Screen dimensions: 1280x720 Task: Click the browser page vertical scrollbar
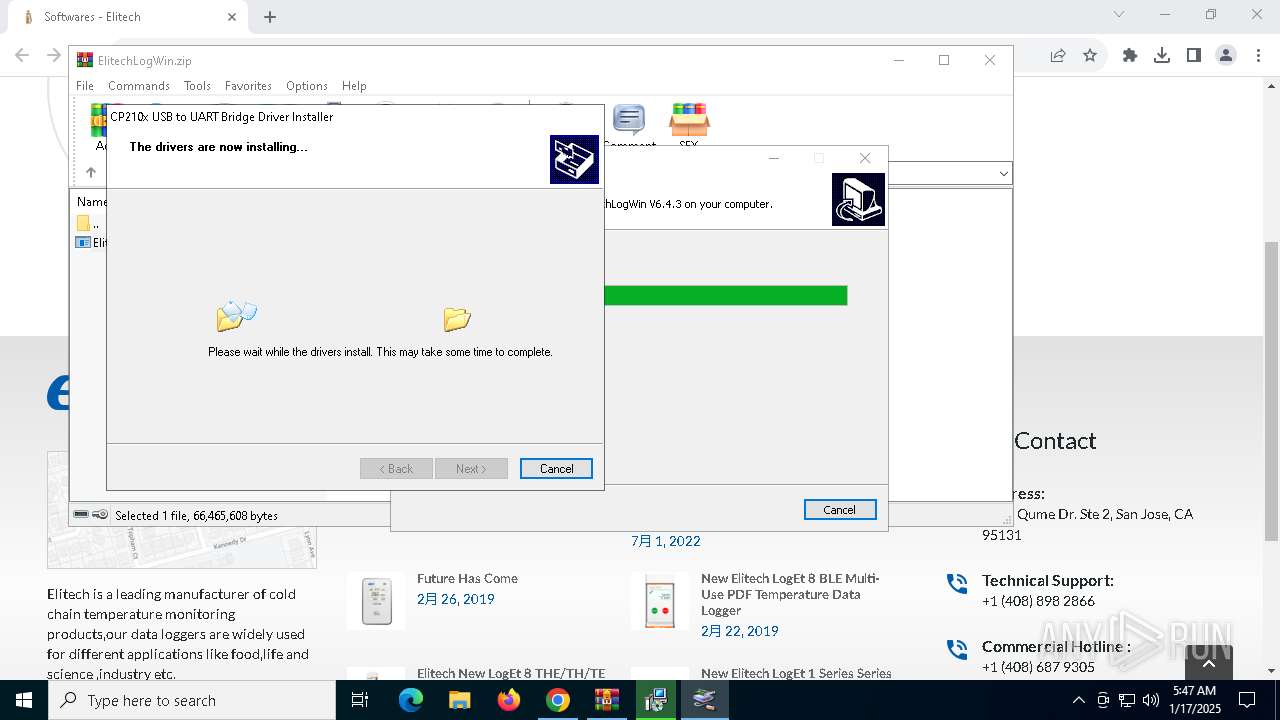[x=1271, y=391]
